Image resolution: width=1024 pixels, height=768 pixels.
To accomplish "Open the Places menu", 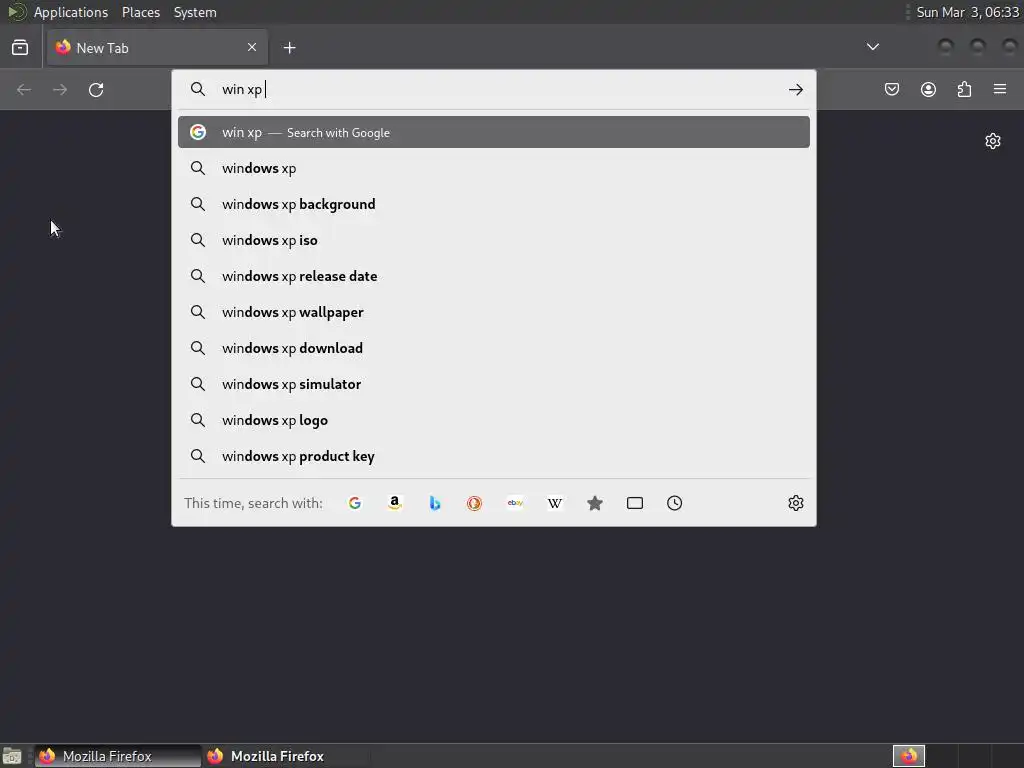I will pos(140,12).
